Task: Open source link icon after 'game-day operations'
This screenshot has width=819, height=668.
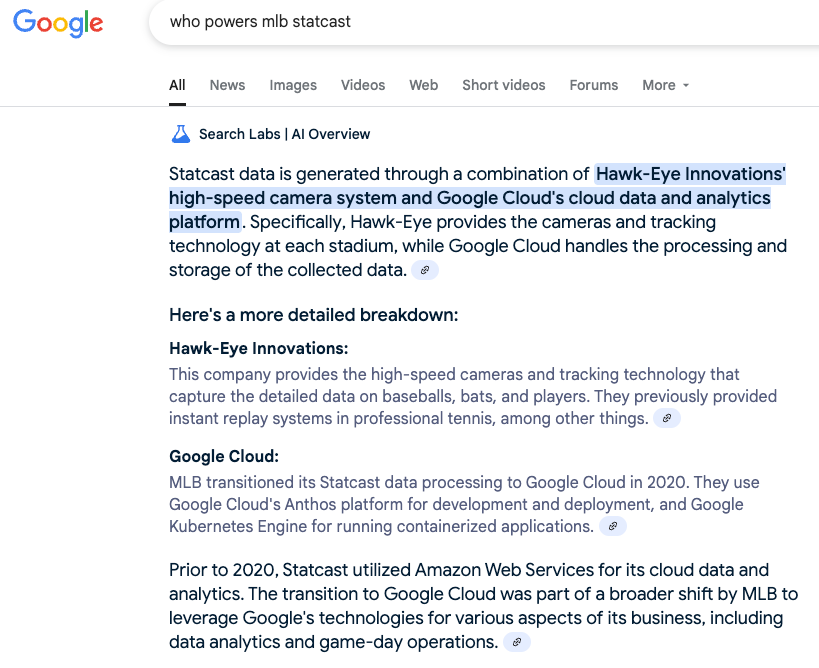Action: point(517,642)
